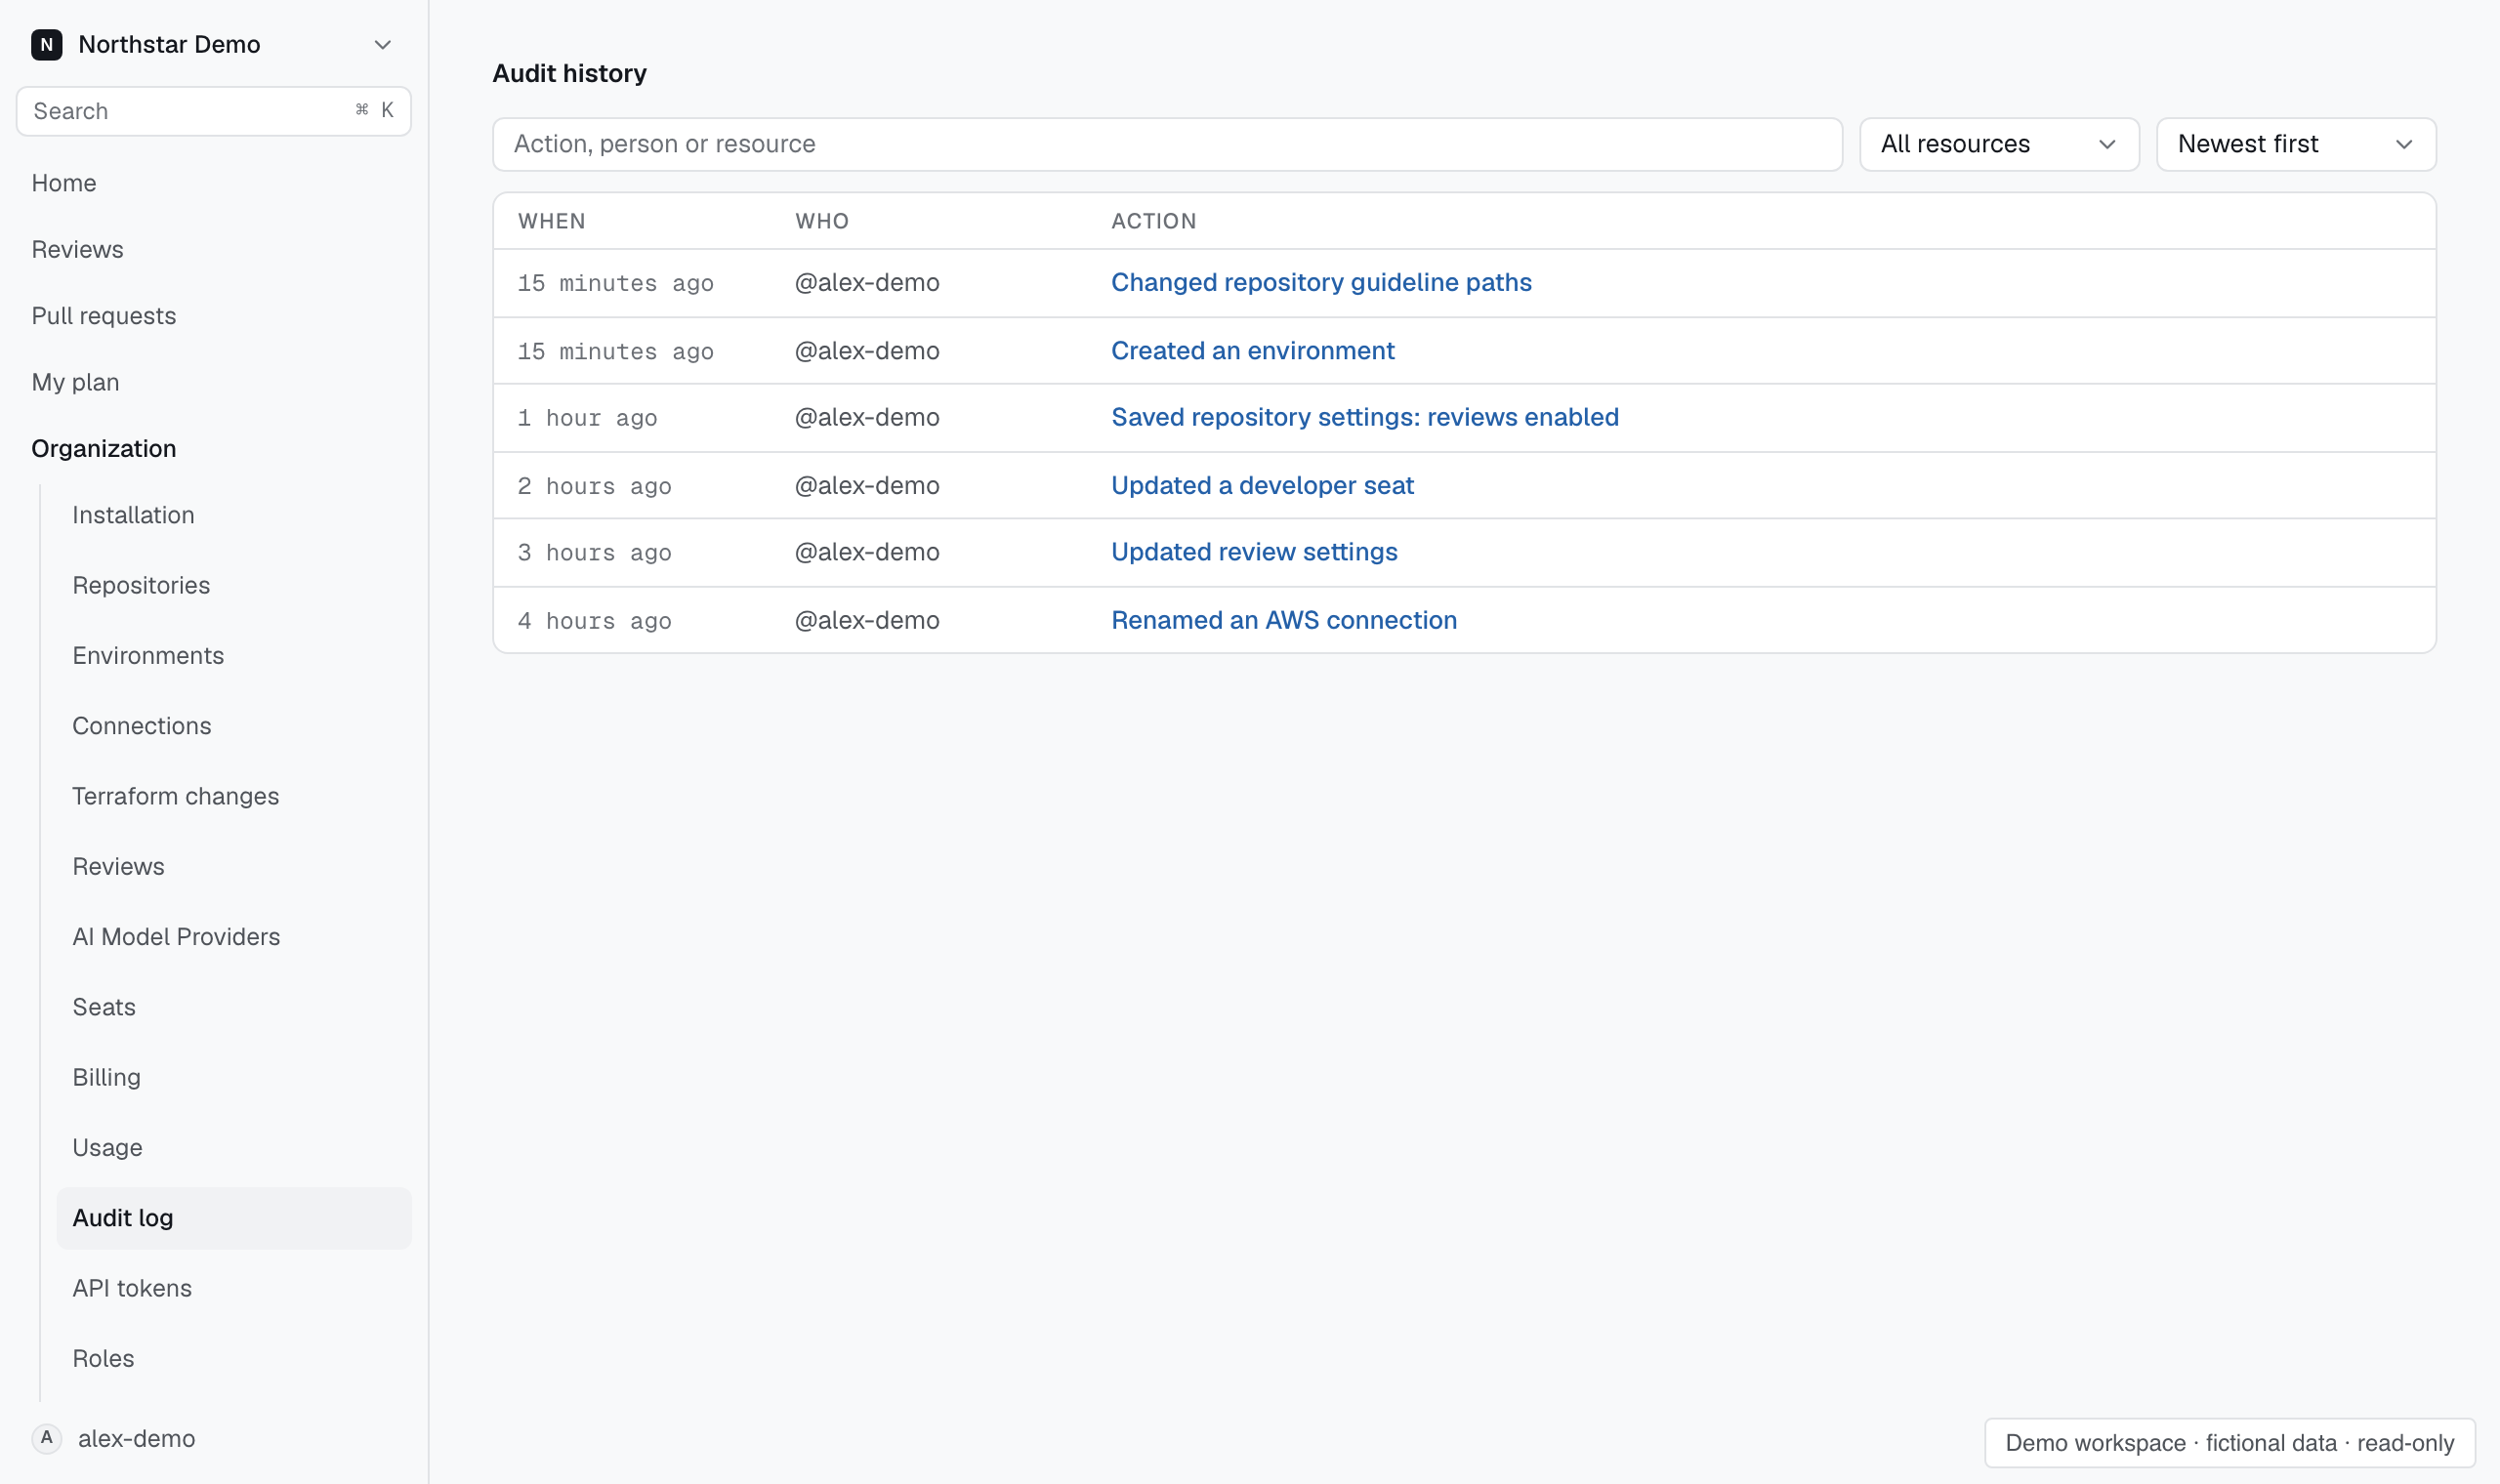
Task: Open the Installation settings page
Action: (133, 515)
